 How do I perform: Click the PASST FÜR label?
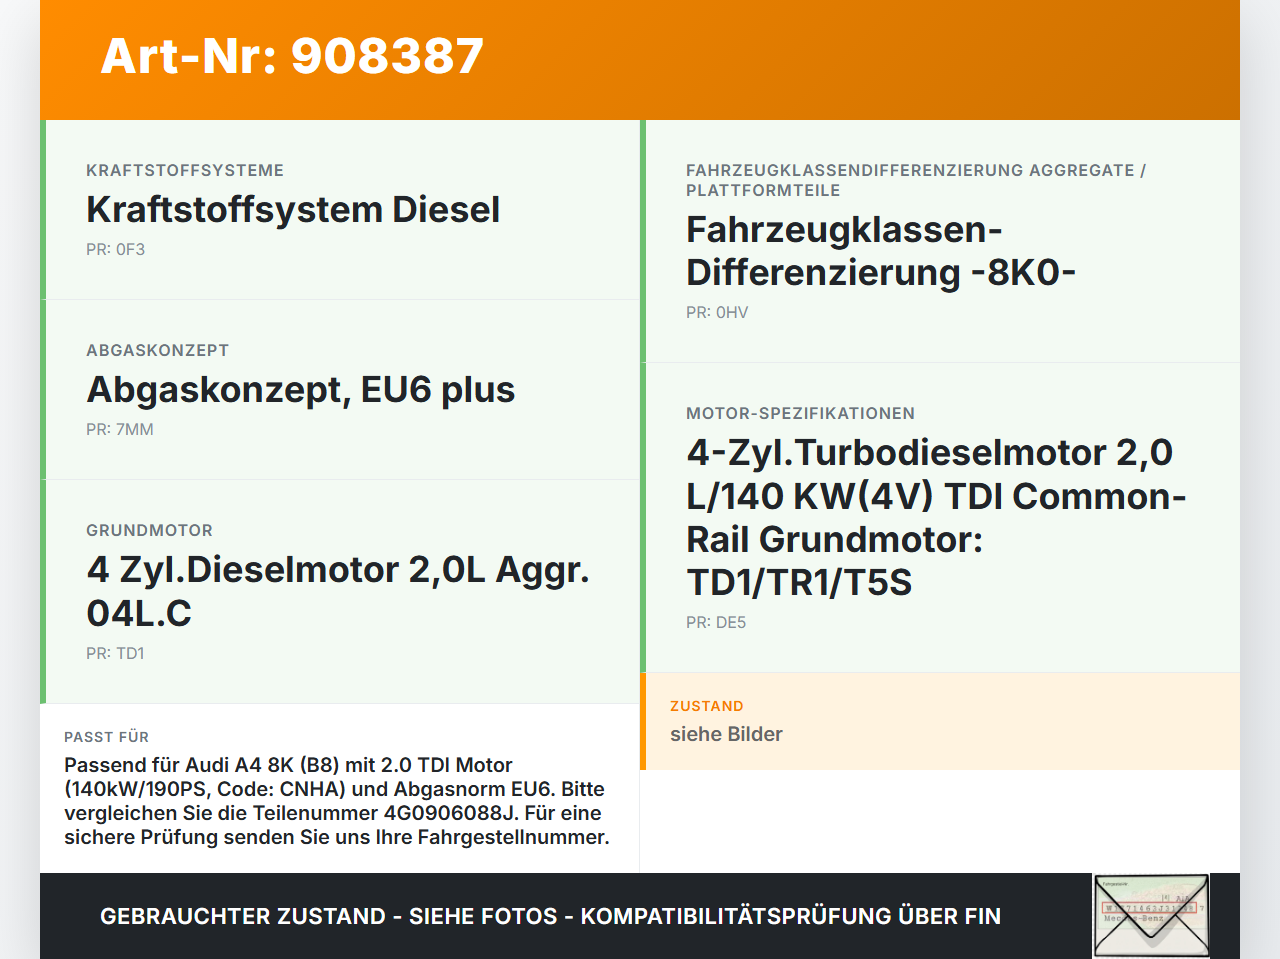point(106,737)
